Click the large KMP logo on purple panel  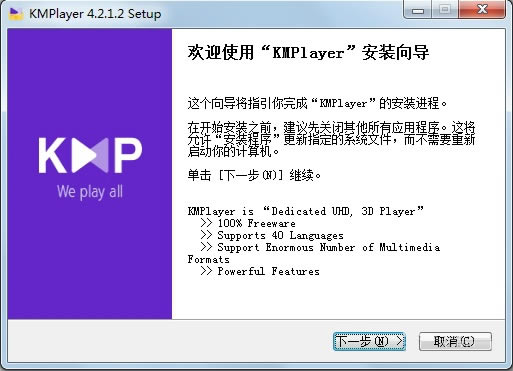point(90,156)
